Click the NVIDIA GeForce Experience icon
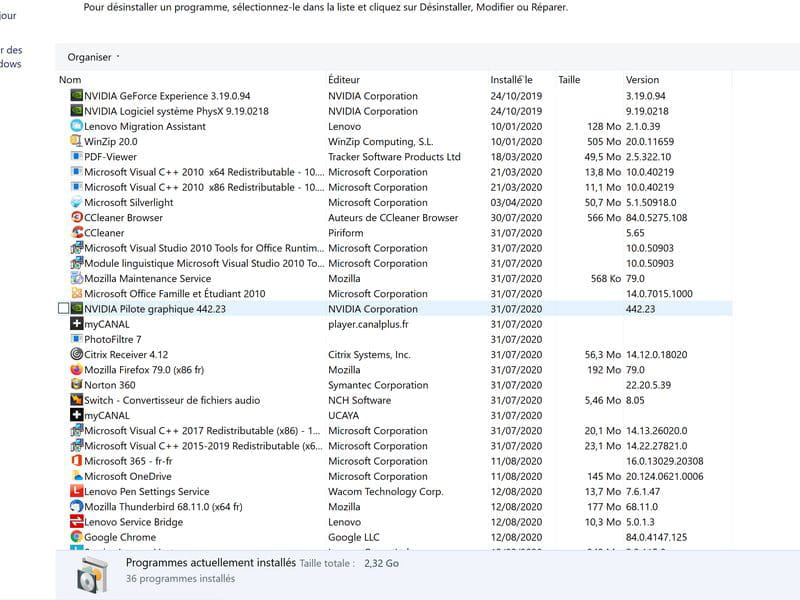Image resolution: width=800 pixels, height=600 pixels. [x=77, y=95]
